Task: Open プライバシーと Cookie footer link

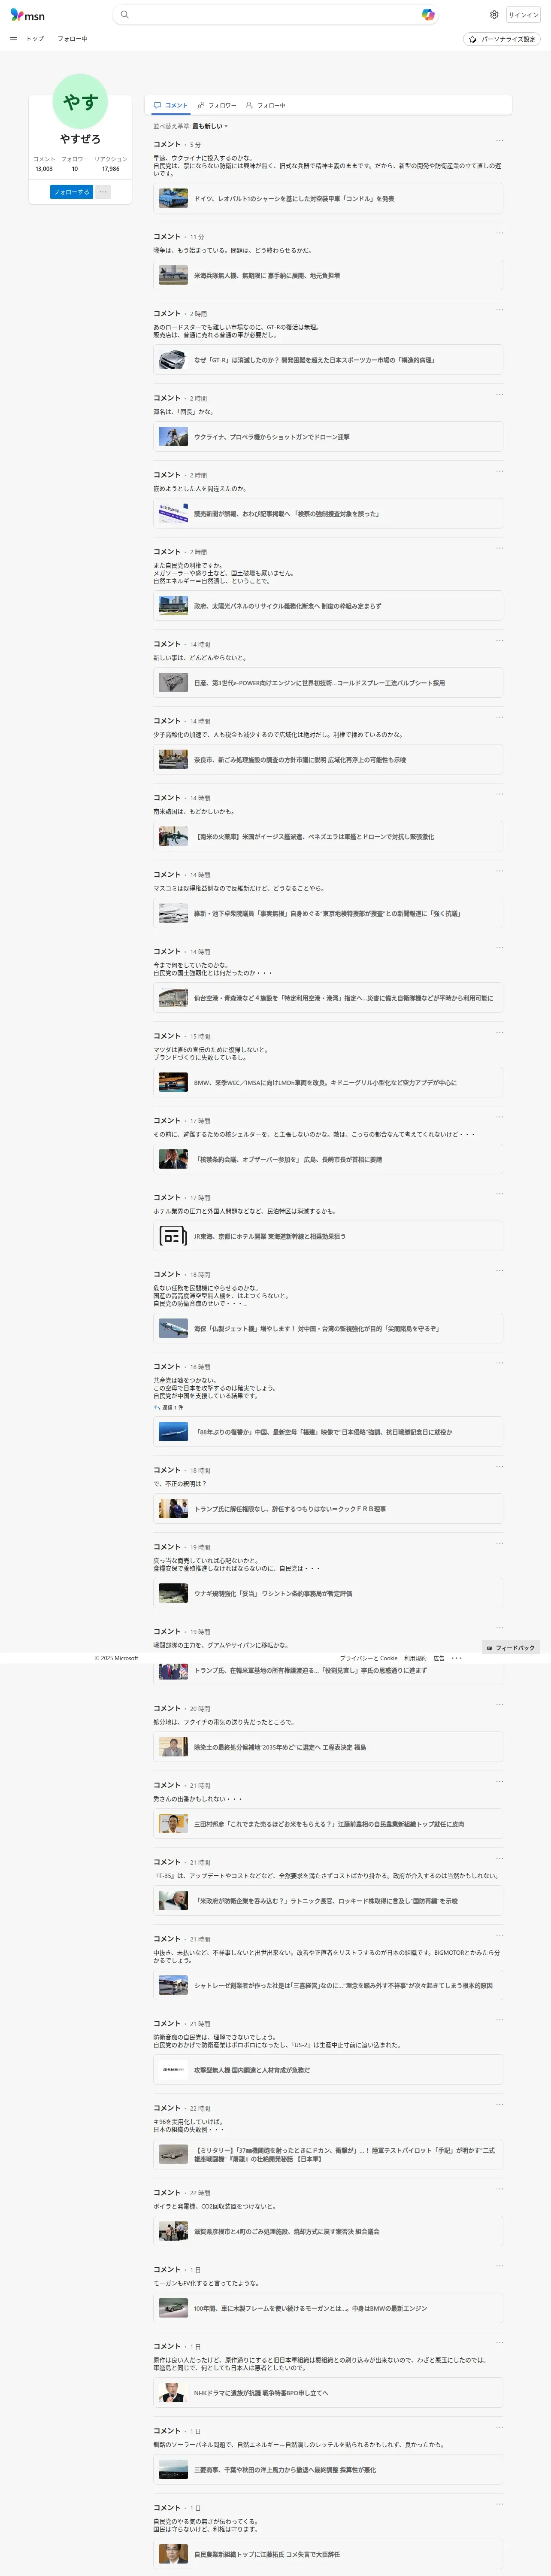Action: tap(368, 1658)
